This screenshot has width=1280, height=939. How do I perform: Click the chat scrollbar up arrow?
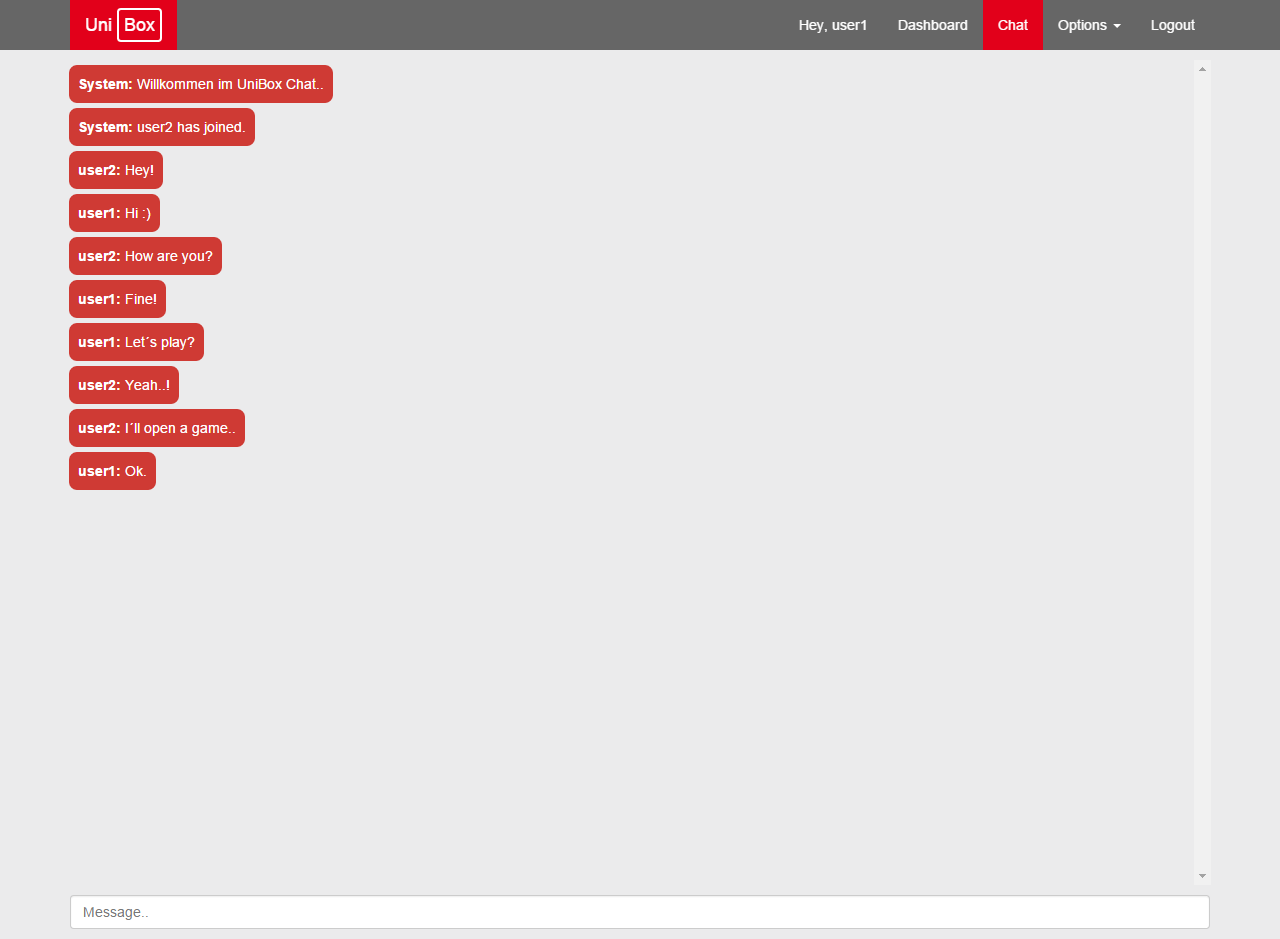pyautogui.click(x=1202, y=68)
